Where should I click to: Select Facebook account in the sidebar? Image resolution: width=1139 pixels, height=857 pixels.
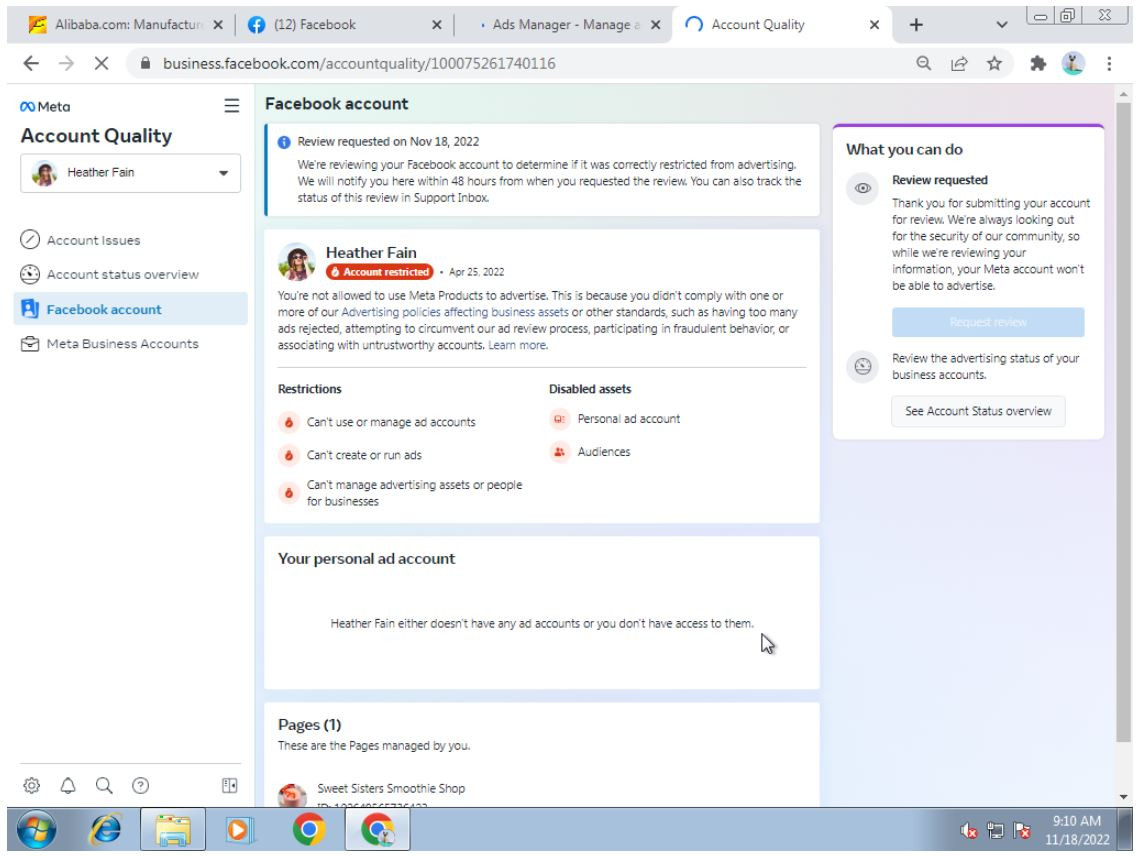[x=131, y=309]
